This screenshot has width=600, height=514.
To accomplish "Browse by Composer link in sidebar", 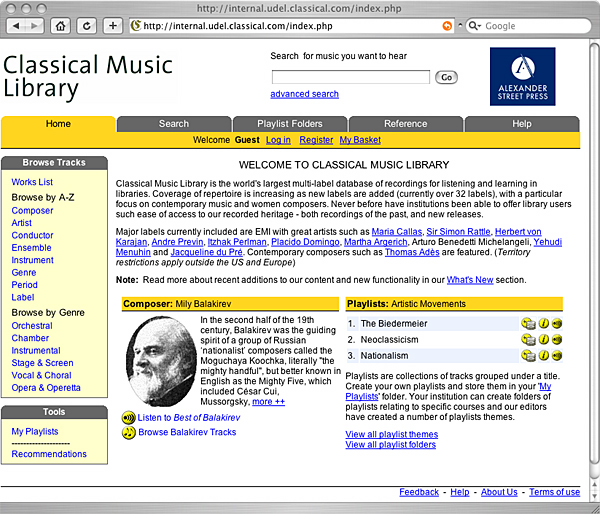I will [32, 210].
